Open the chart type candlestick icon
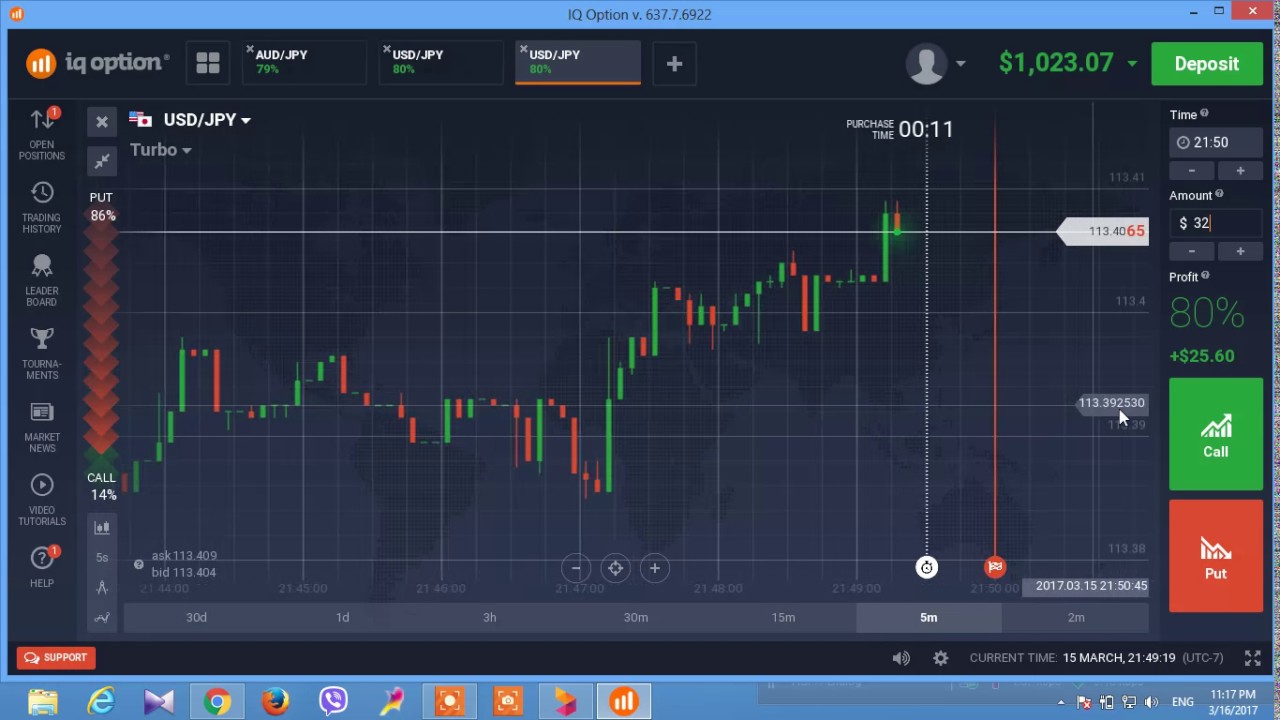This screenshot has height=720, width=1280. coord(102,527)
